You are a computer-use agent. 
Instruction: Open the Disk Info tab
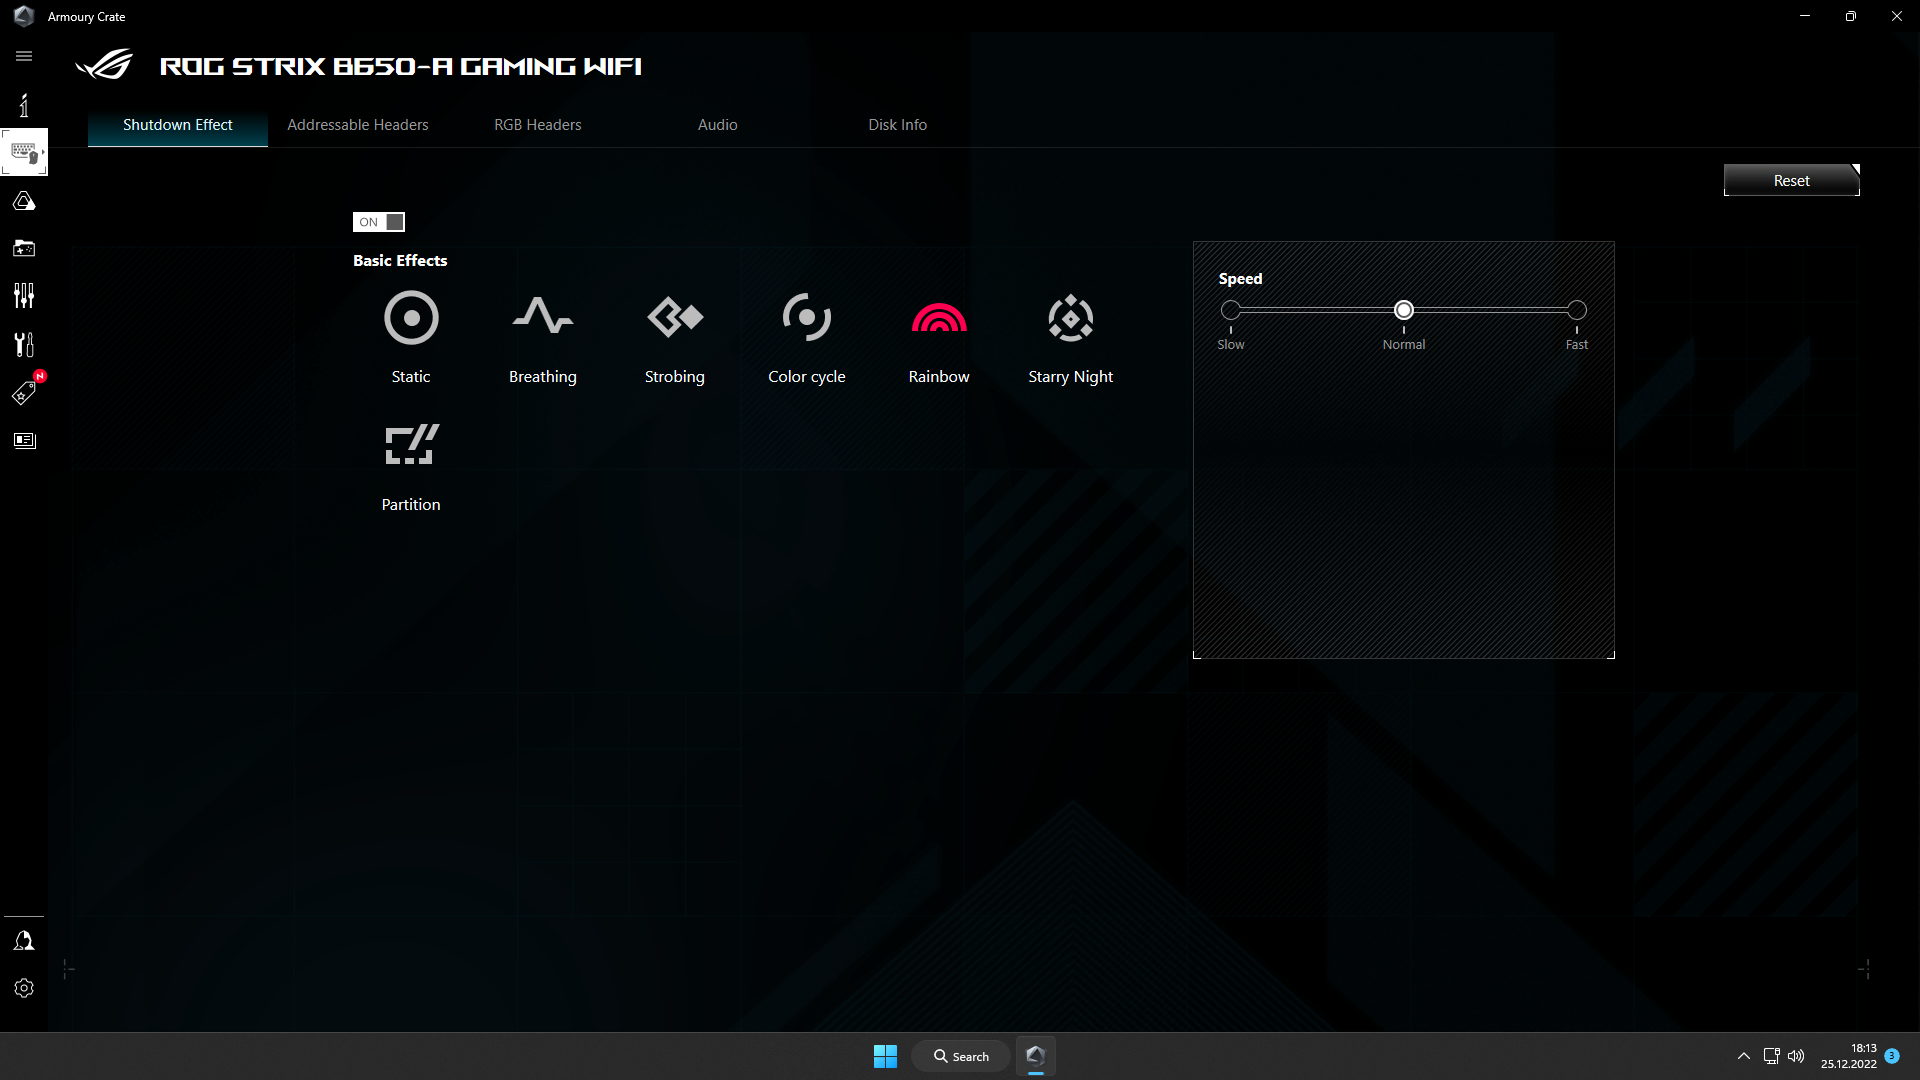pyautogui.click(x=898, y=124)
